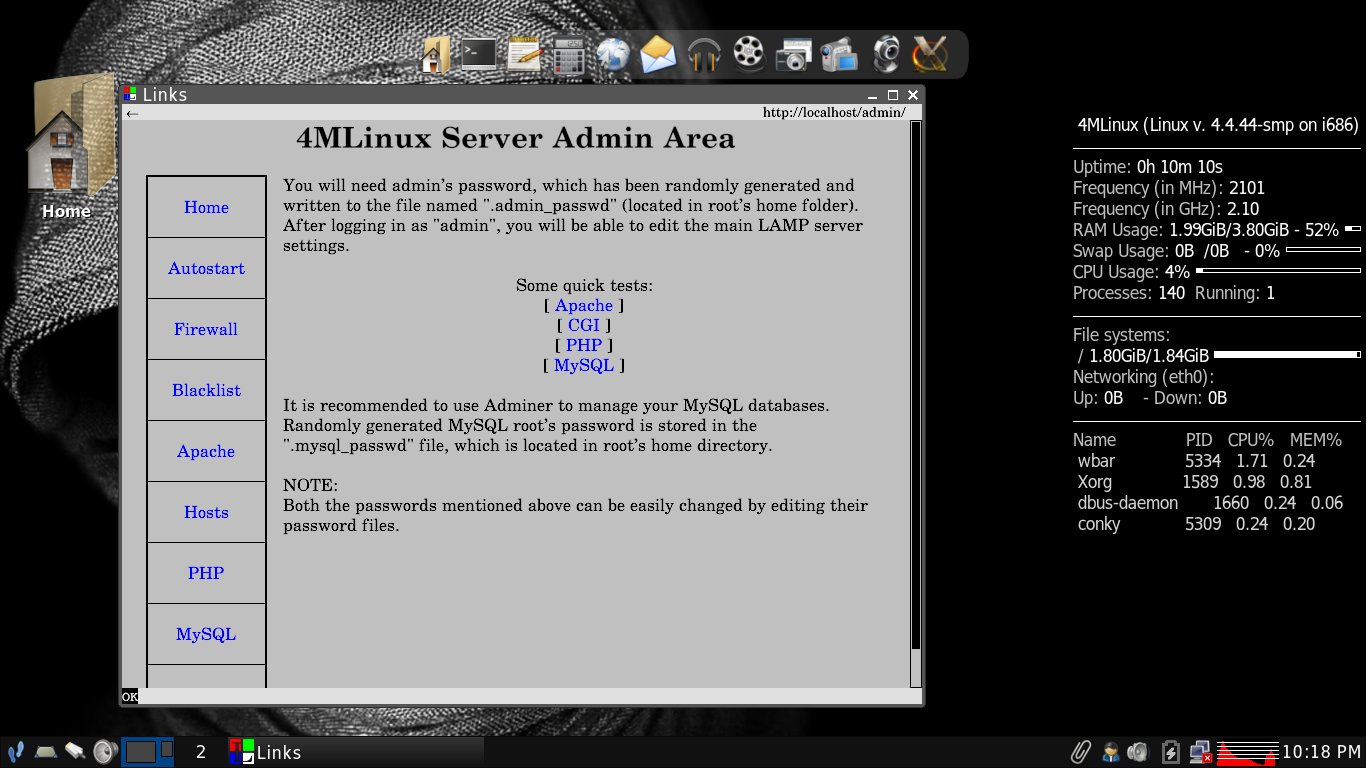Launch the terminal from the top dock
This screenshot has height=768, width=1366.
coord(478,54)
